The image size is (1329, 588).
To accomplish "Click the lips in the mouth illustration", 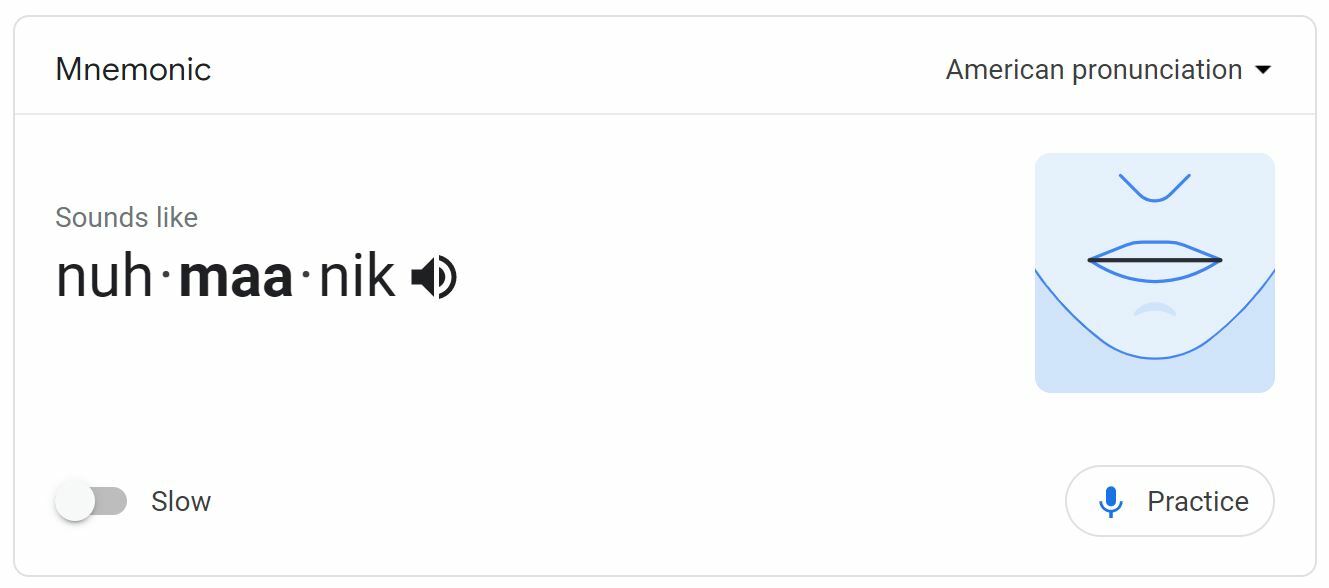I will pyautogui.click(x=1154, y=260).
